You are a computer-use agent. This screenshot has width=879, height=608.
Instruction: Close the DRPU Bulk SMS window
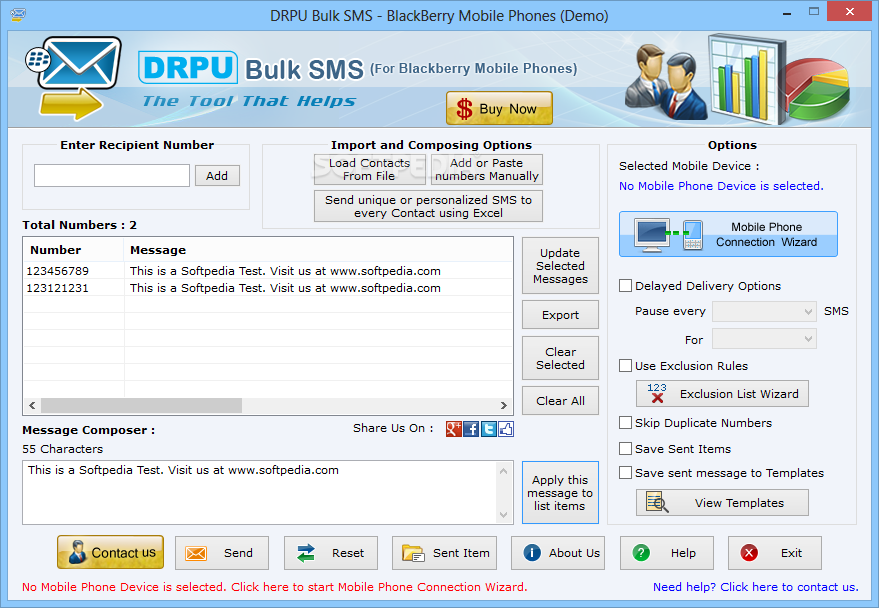[849, 11]
